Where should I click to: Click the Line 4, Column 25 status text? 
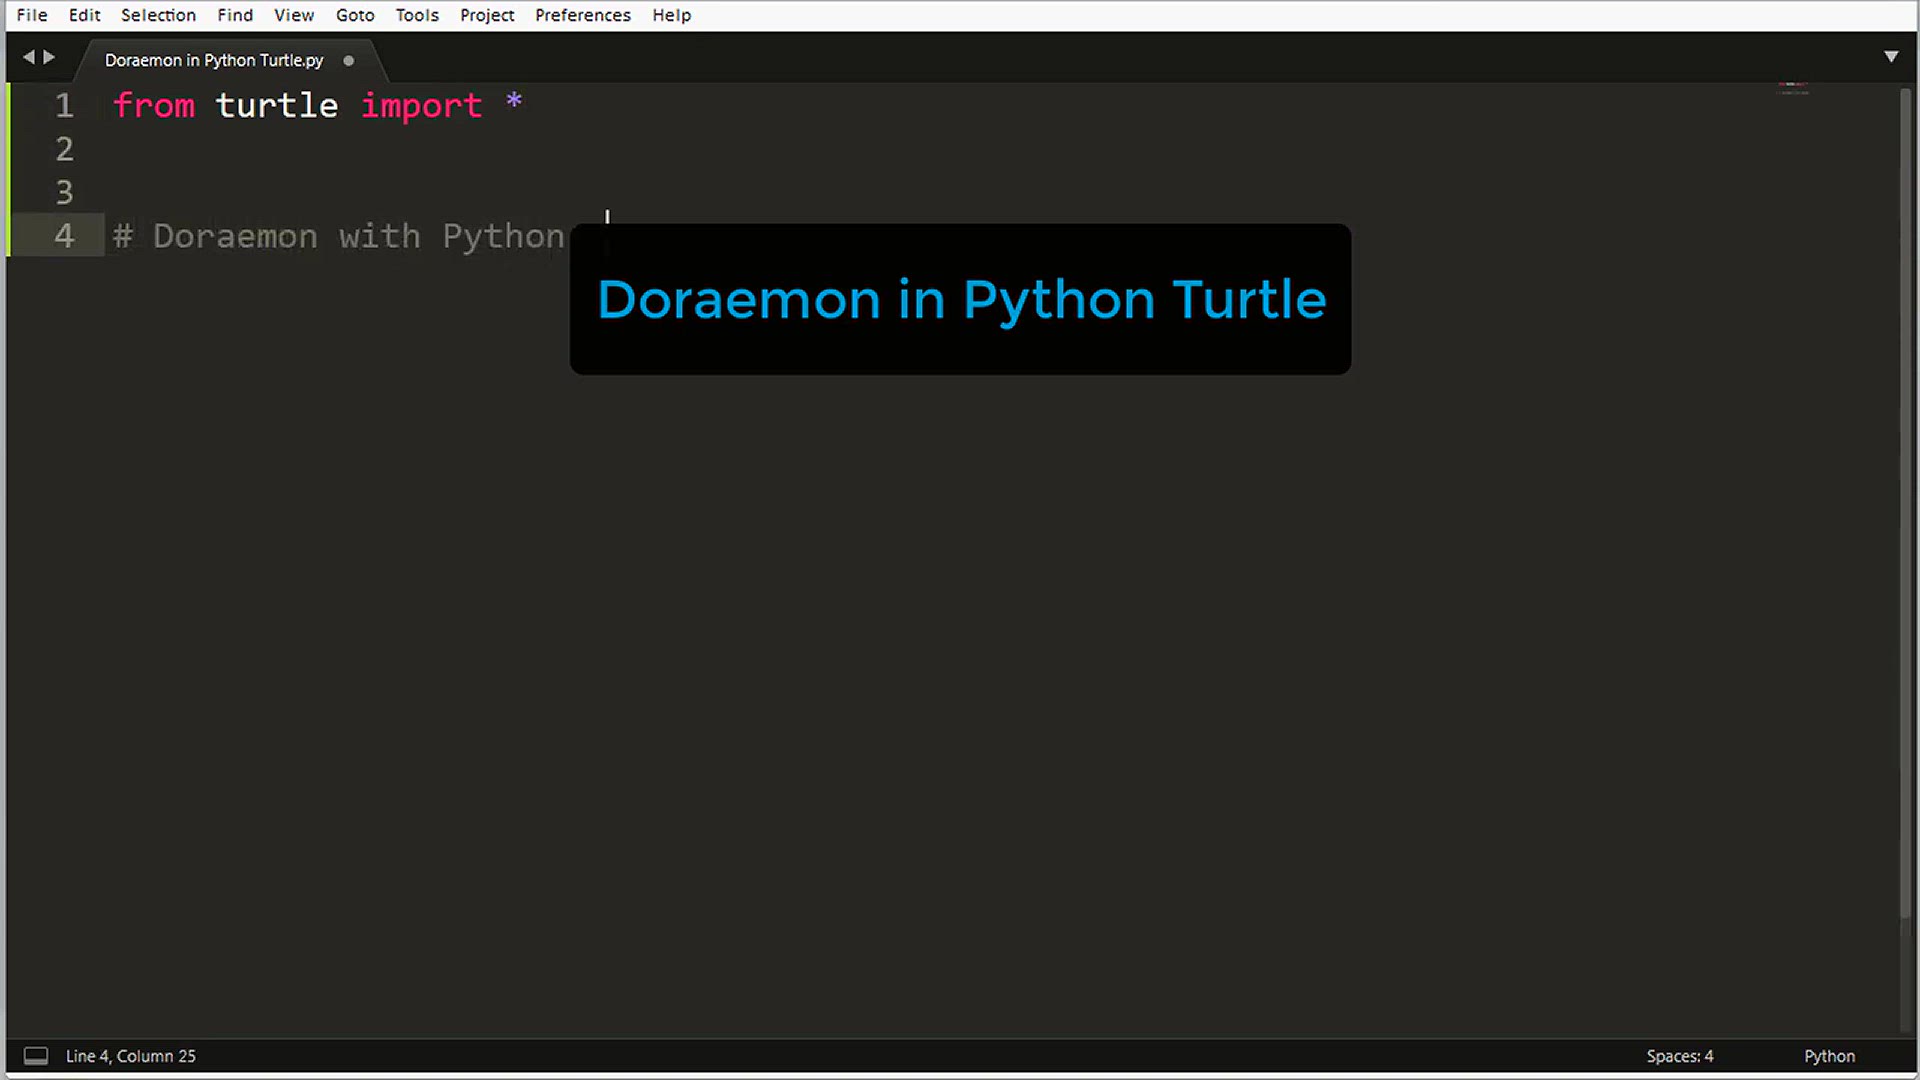tap(131, 1056)
